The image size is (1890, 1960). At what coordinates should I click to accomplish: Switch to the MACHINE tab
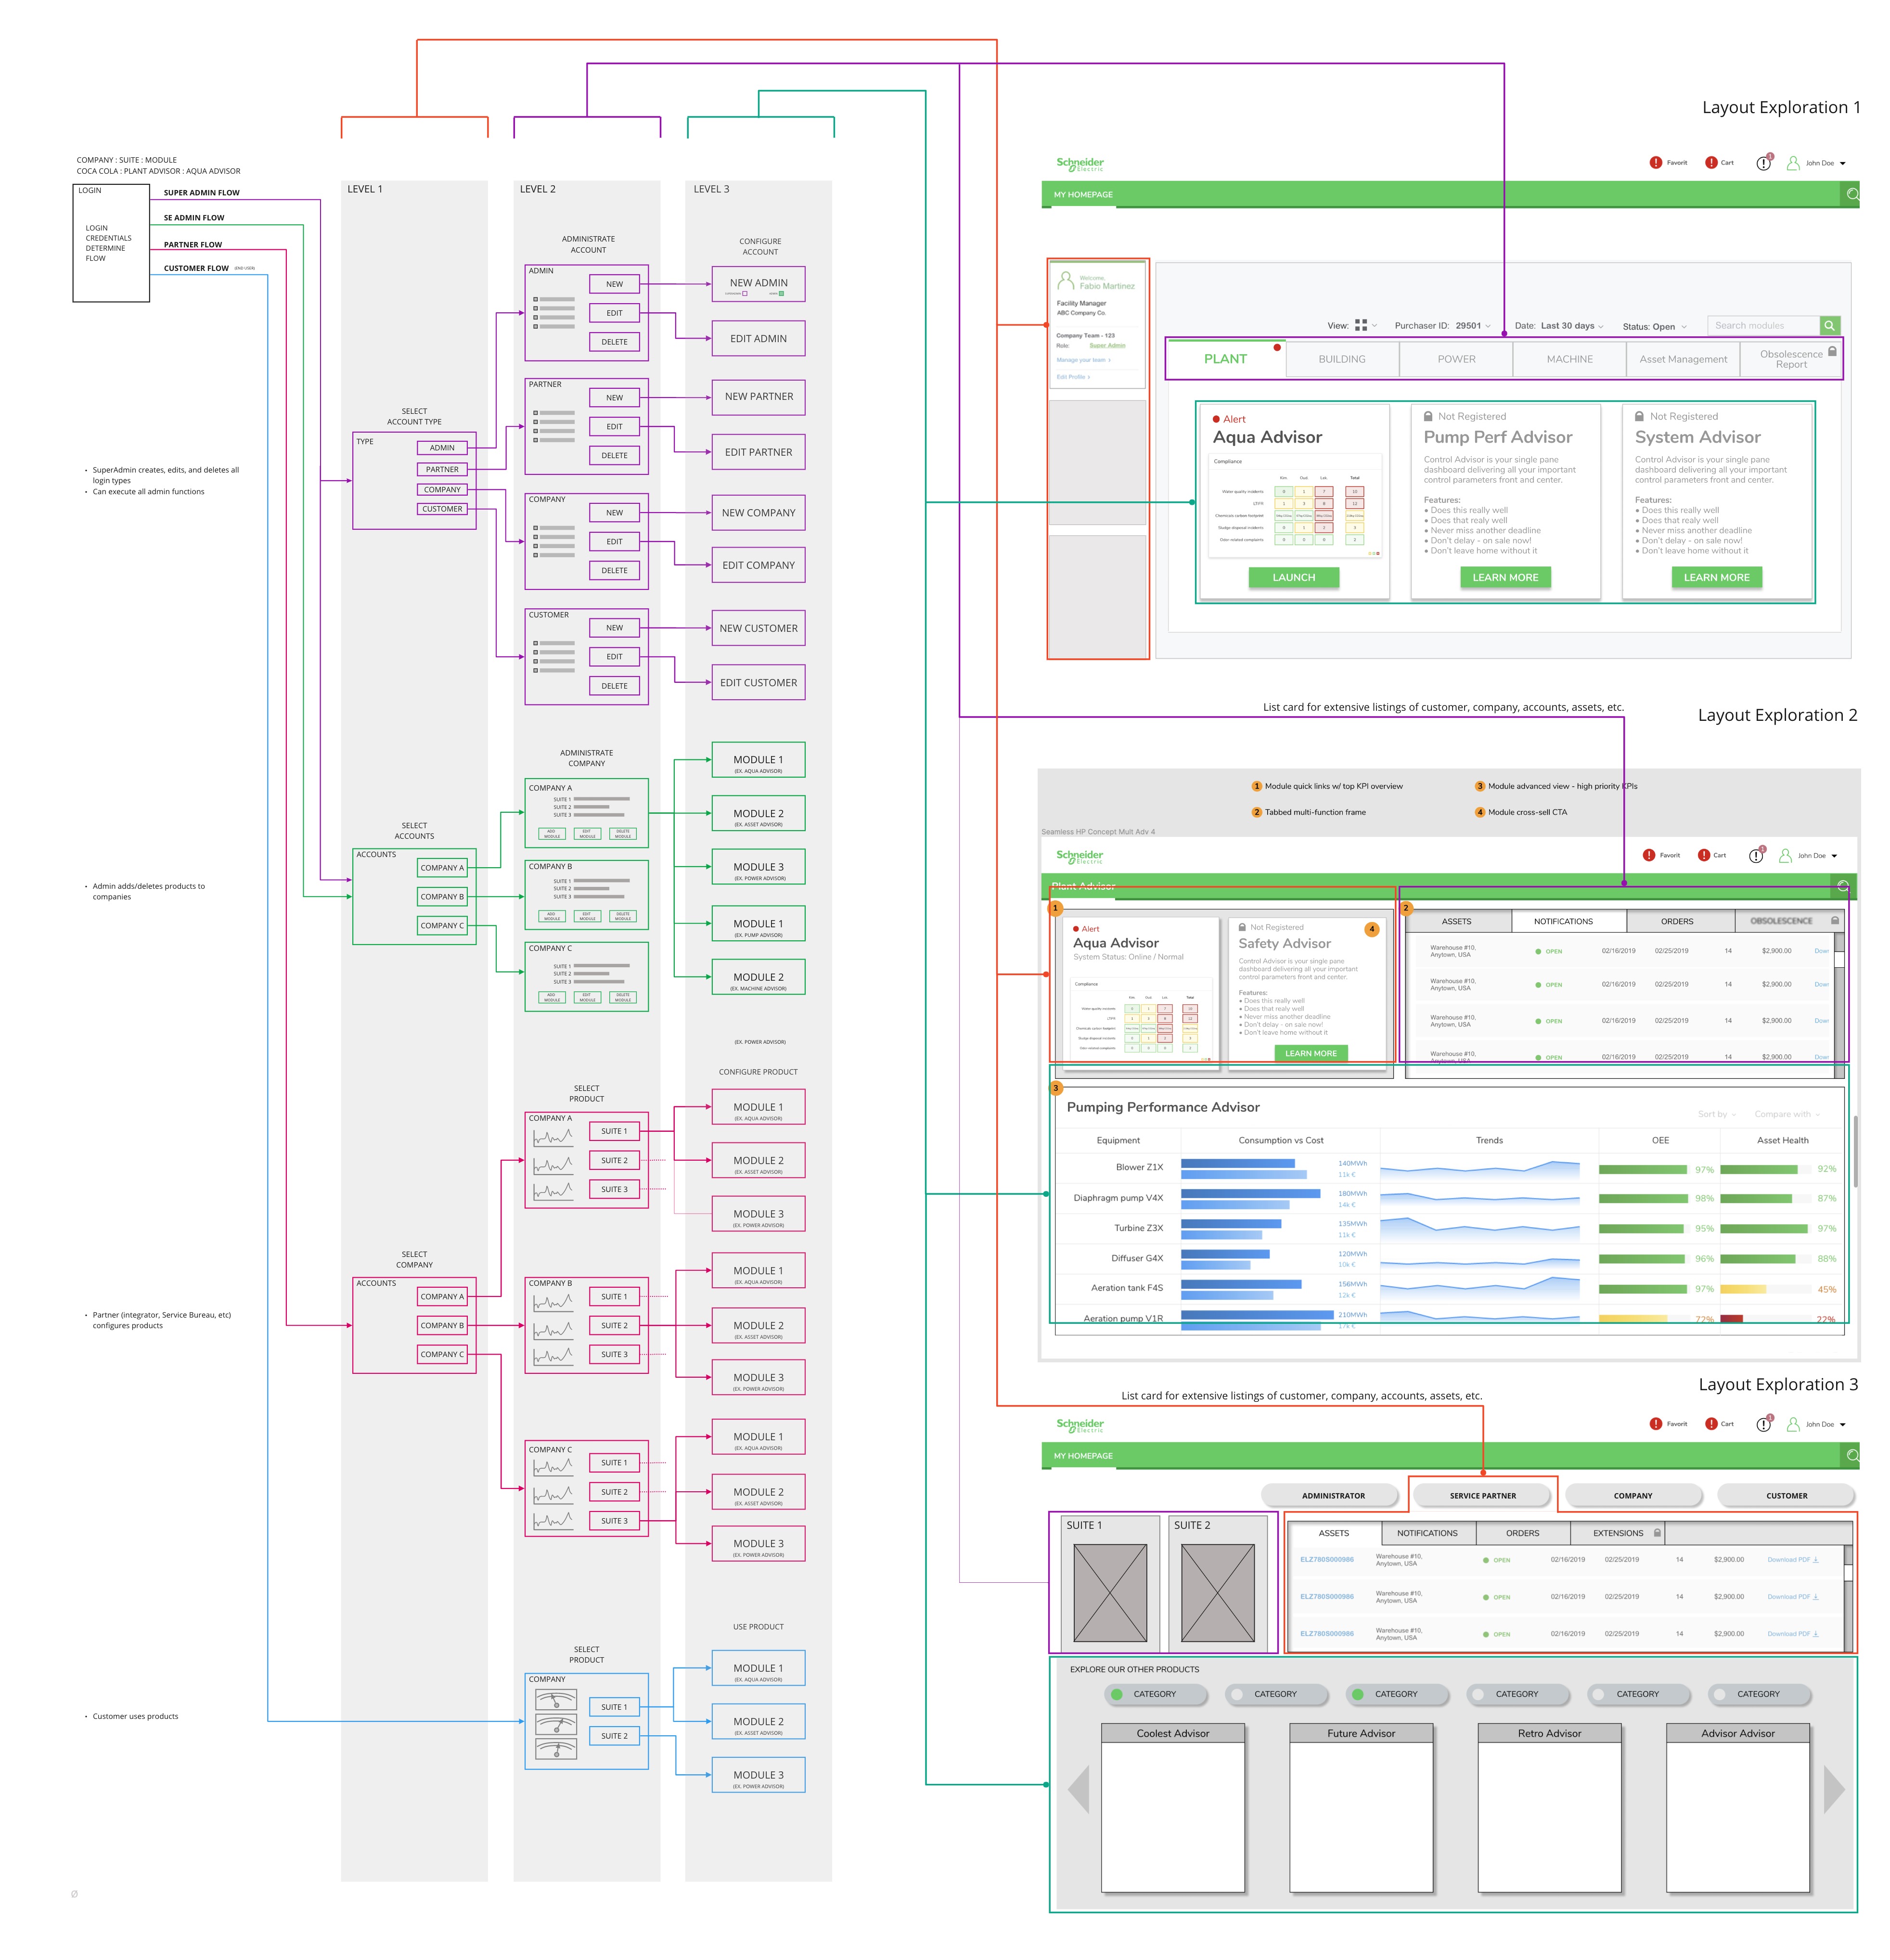(1569, 359)
